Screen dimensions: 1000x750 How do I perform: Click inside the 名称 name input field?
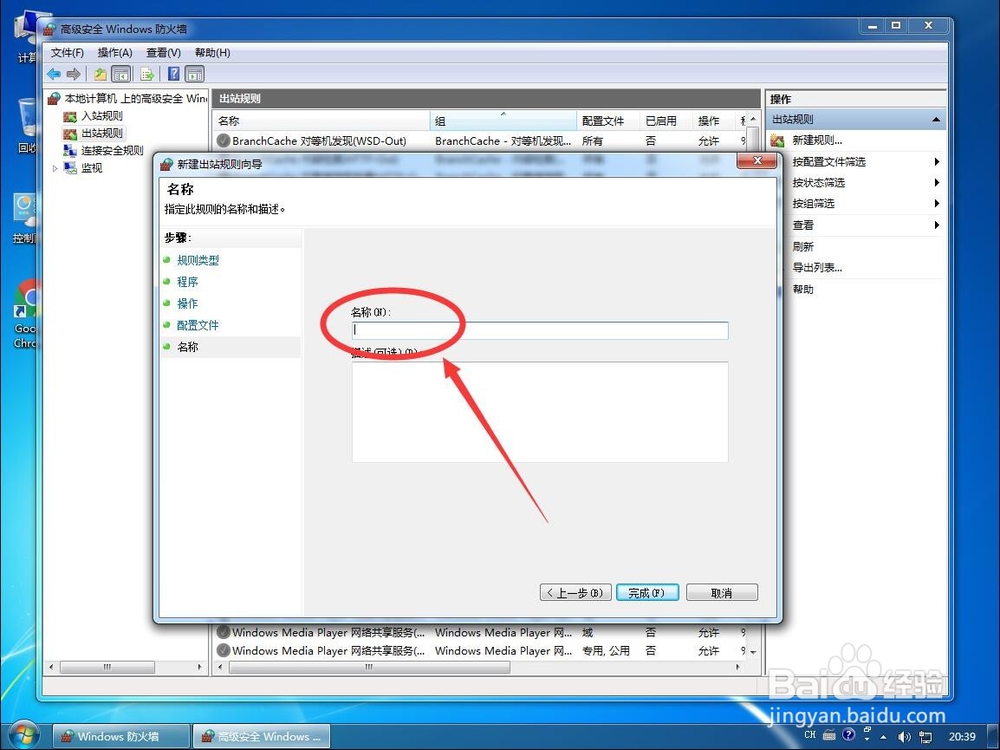[x=539, y=330]
